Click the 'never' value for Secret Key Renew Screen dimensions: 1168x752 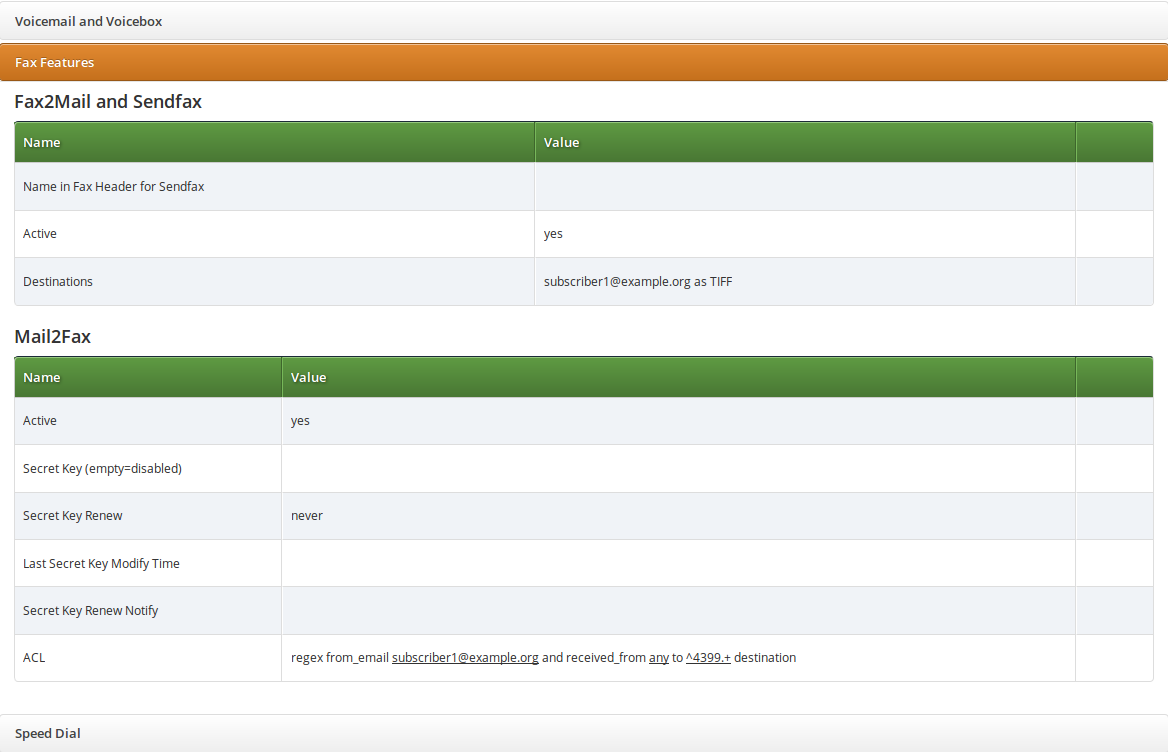tap(307, 515)
